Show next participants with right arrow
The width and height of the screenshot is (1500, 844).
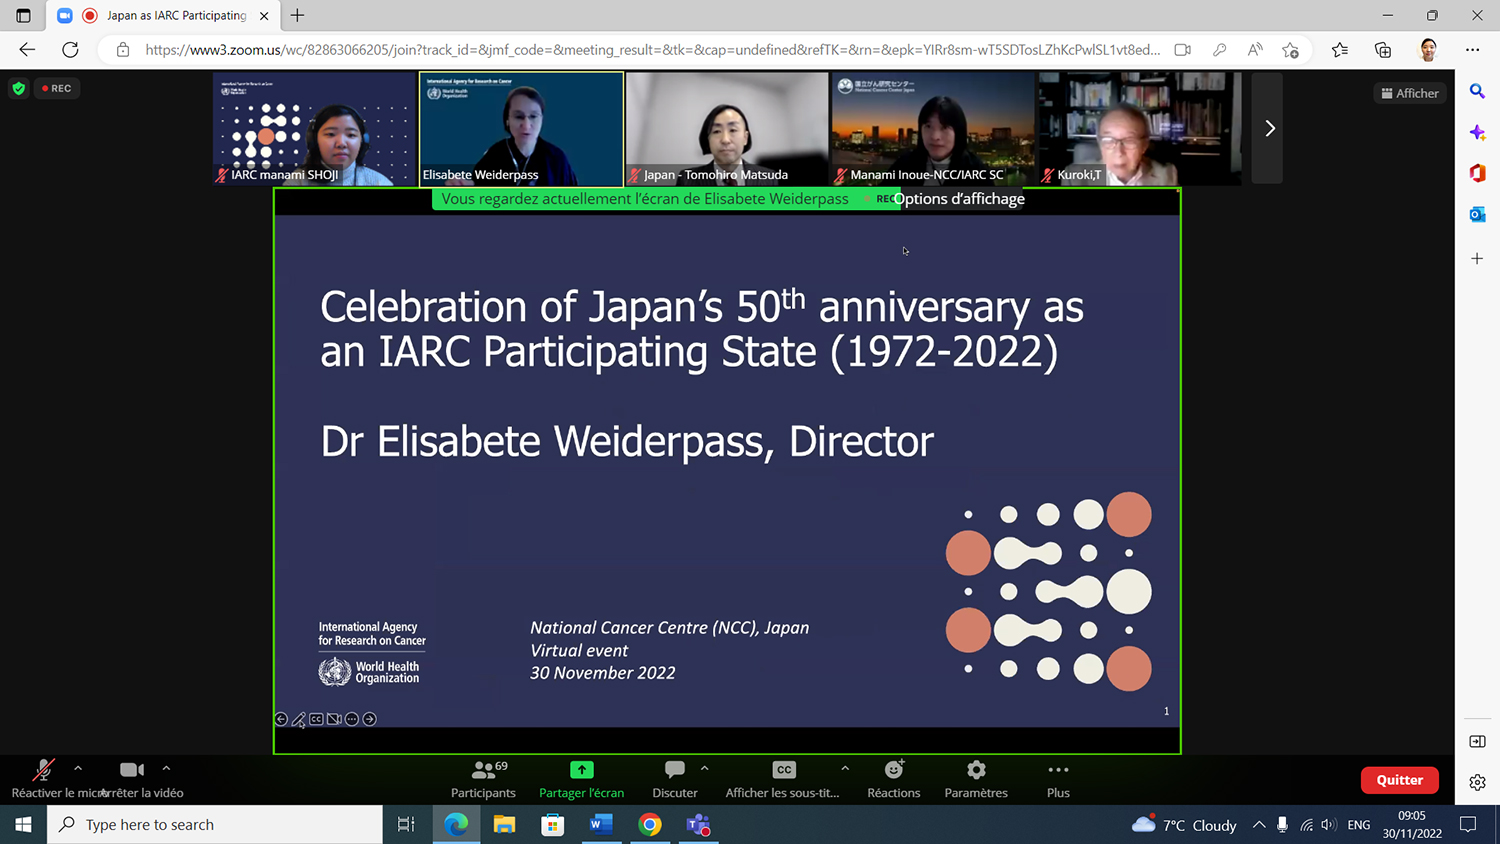coord(1269,129)
